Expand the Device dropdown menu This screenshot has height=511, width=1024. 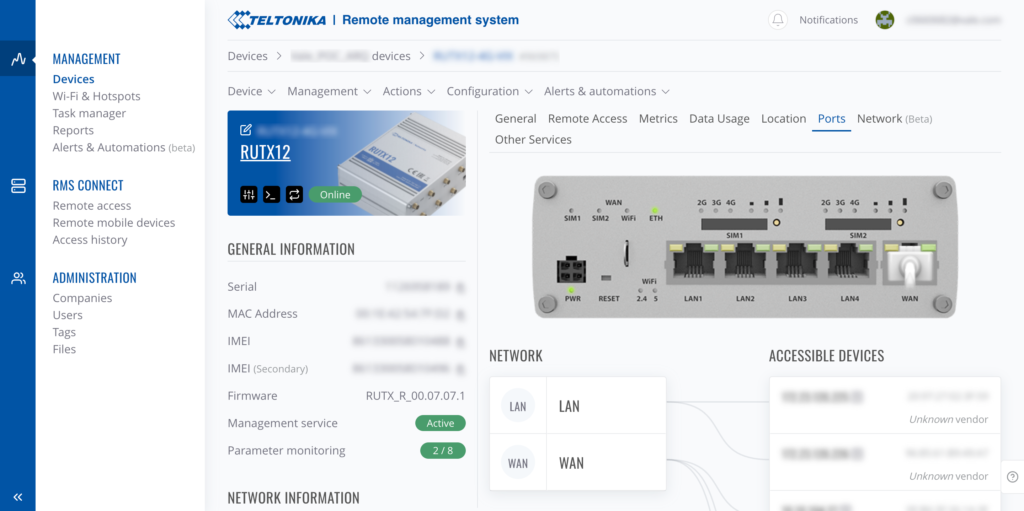pos(251,91)
